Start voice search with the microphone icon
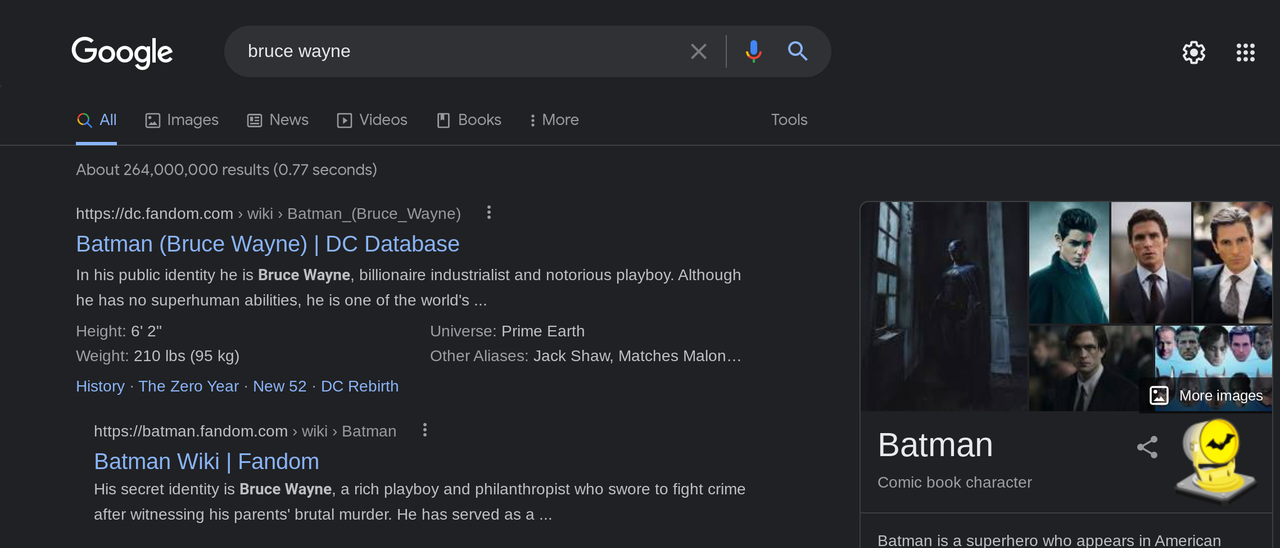This screenshot has width=1280, height=548. point(754,51)
